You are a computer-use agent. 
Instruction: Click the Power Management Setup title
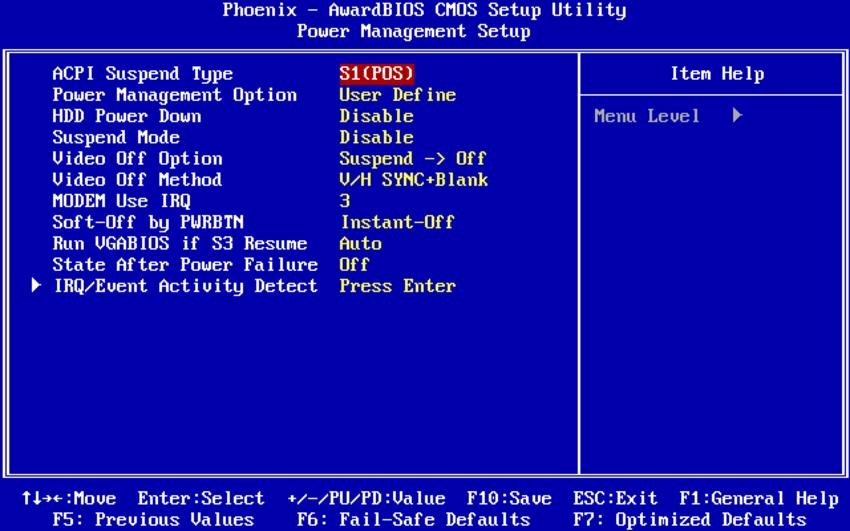(x=414, y=31)
